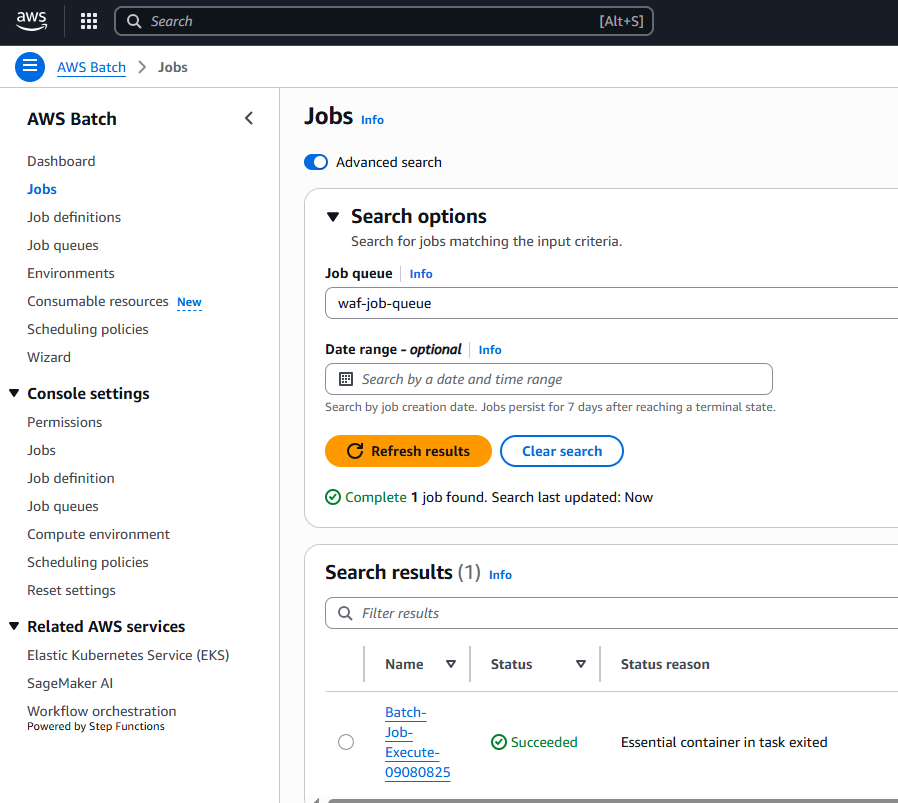Click the Refresh results button
The height and width of the screenshot is (803, 898).
408,451
